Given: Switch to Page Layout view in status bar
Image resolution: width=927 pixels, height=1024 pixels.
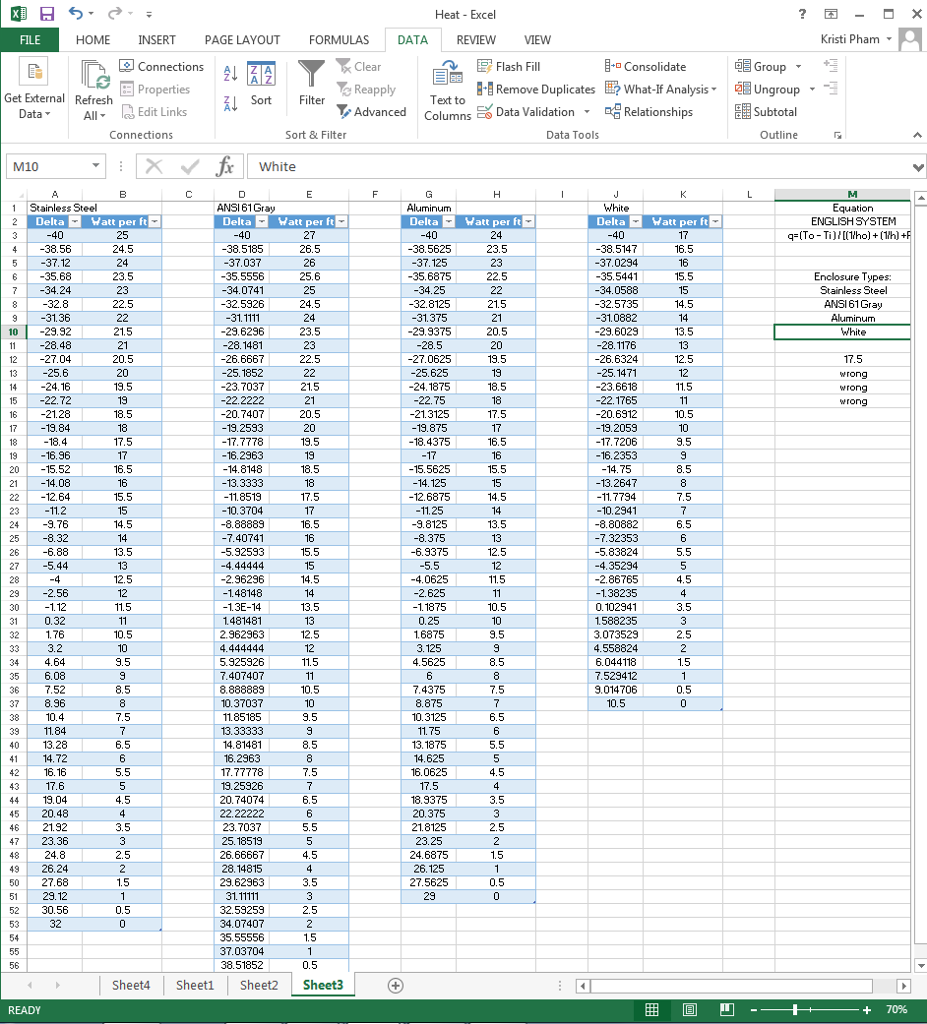Looking at the screenshot, I should 689,1009.
